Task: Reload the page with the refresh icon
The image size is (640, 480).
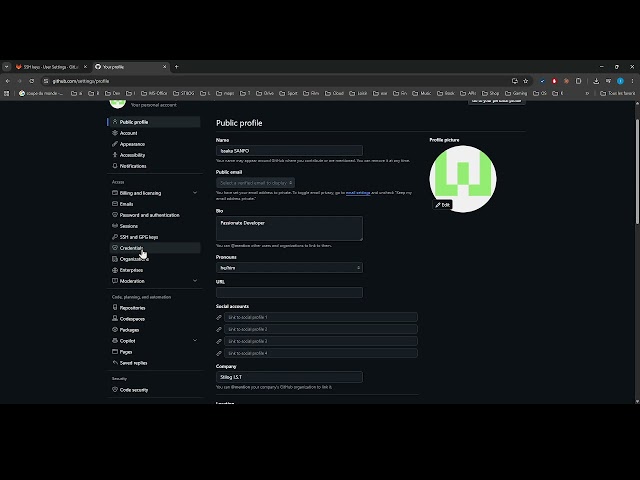Action: [31, 81]
